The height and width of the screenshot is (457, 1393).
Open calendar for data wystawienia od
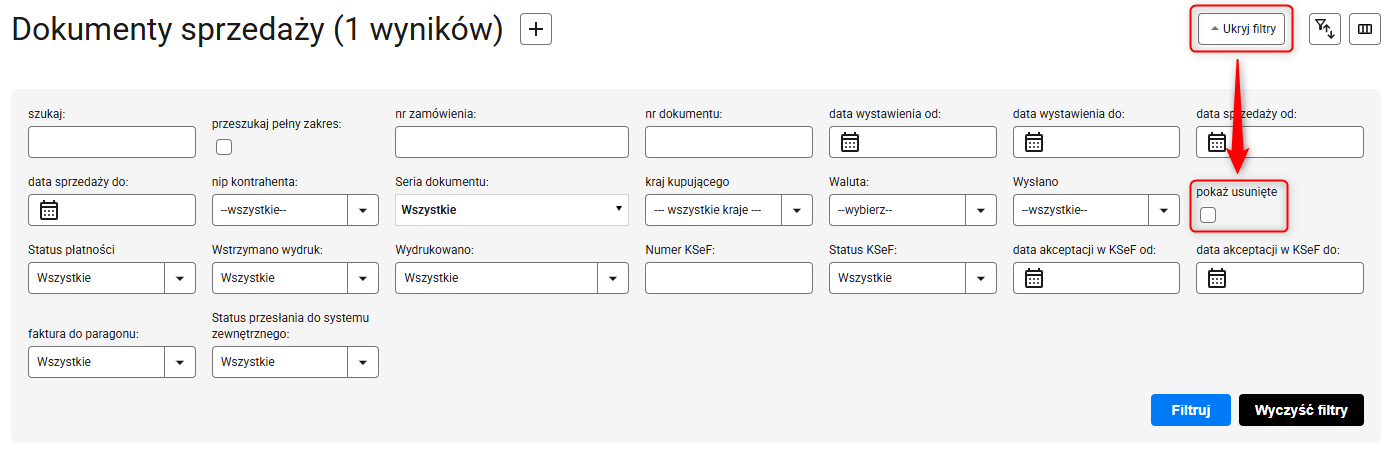[850, 142]
